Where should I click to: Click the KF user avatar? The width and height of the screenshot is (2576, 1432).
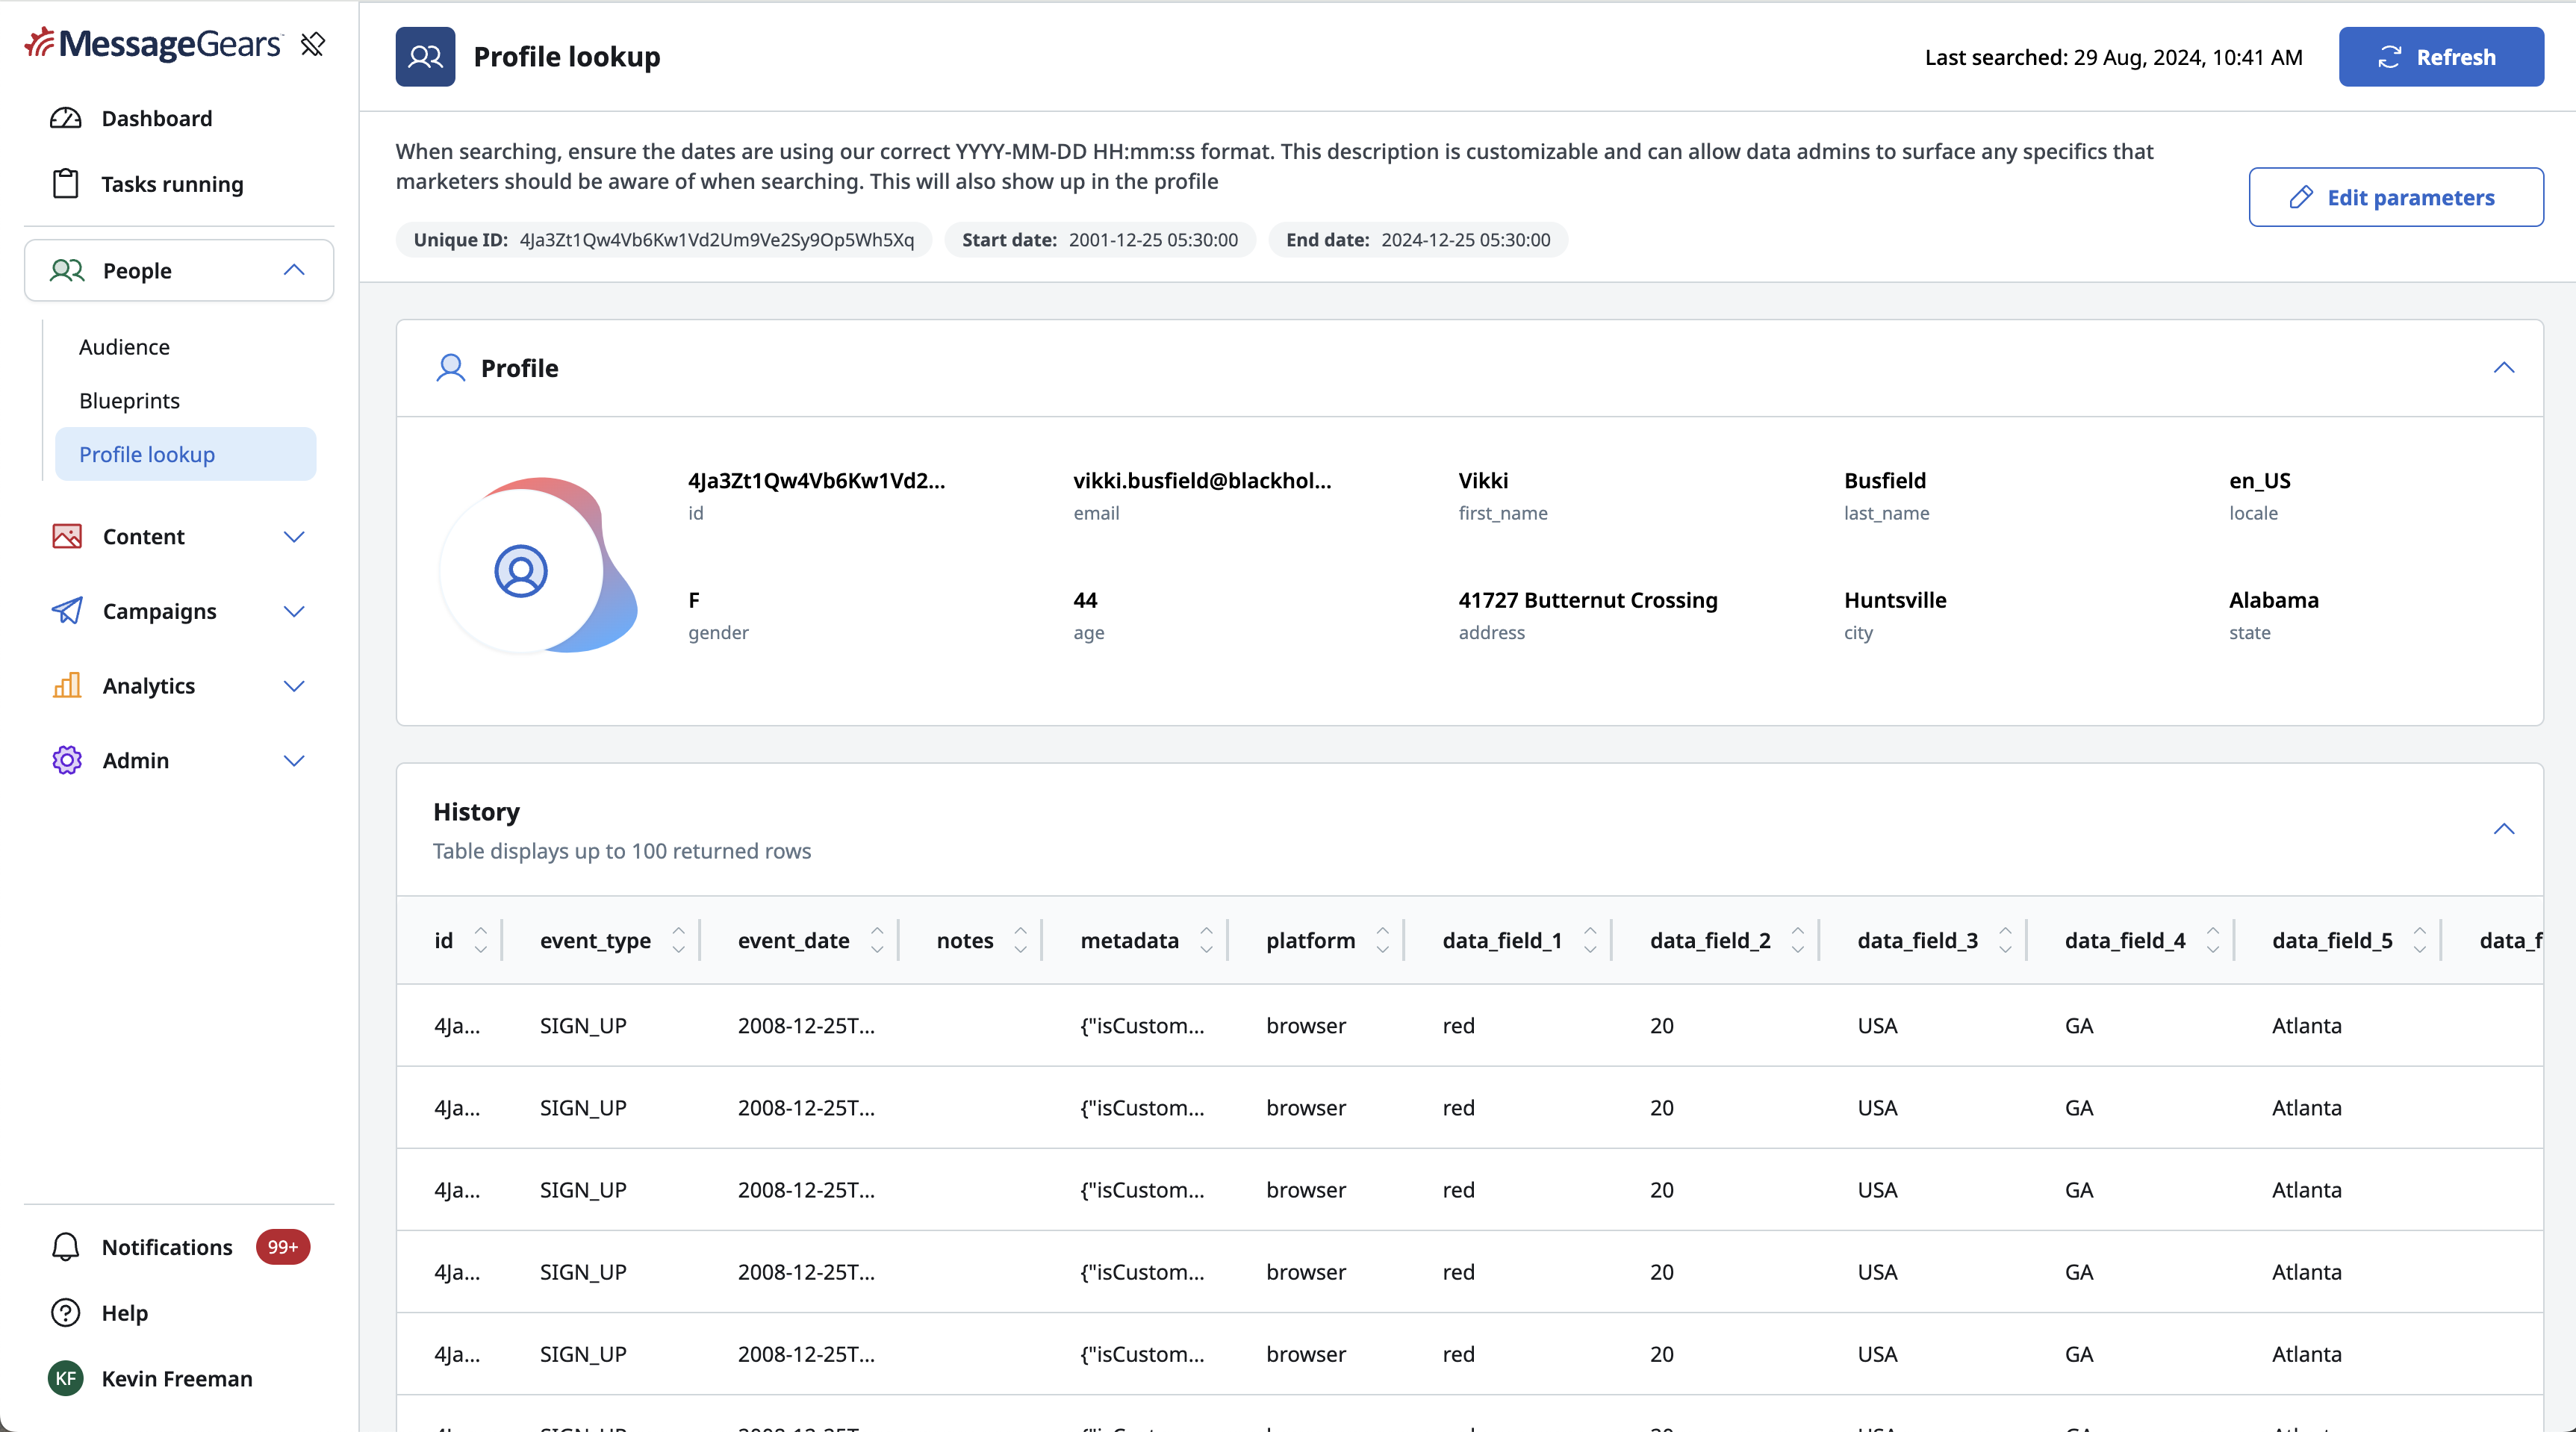[x=65, y=1378]
